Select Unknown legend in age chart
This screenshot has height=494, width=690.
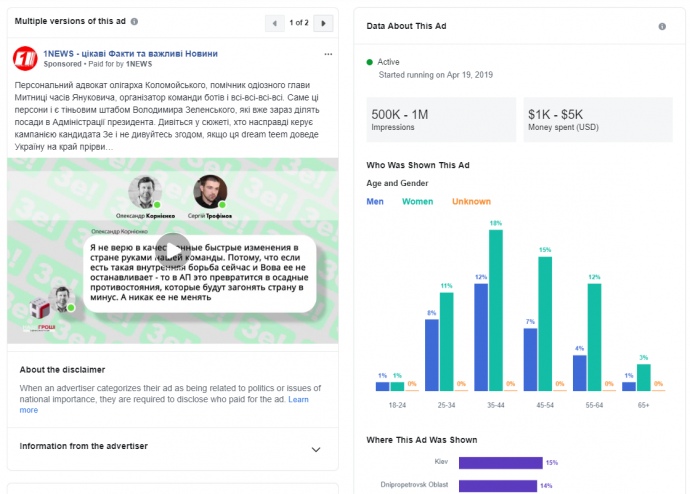[471, 201]
